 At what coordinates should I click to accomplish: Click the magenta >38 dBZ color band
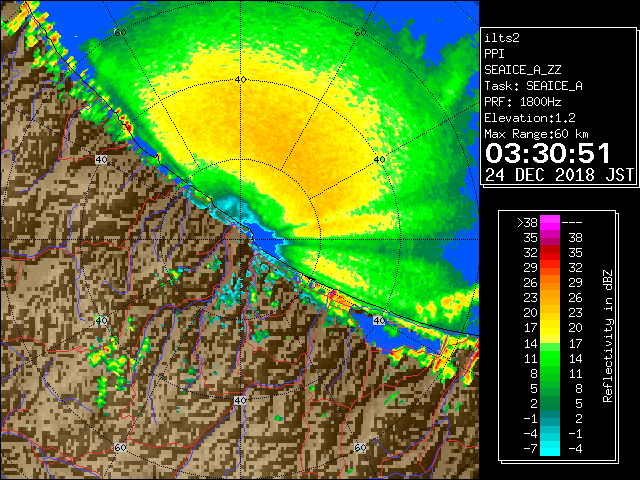pyautogui.click(x=550, y=222)
